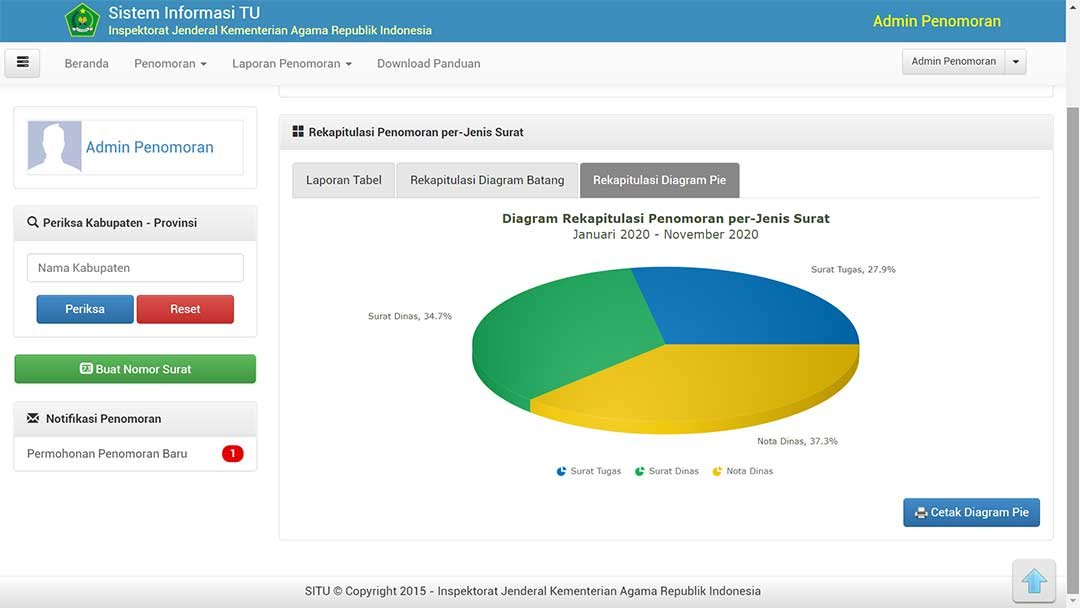The width and height of the screenshot is (1080, 608).
Task: Switch to the Laporan Tabel tab
Action: pyautogui.click(x=343, y=181)
